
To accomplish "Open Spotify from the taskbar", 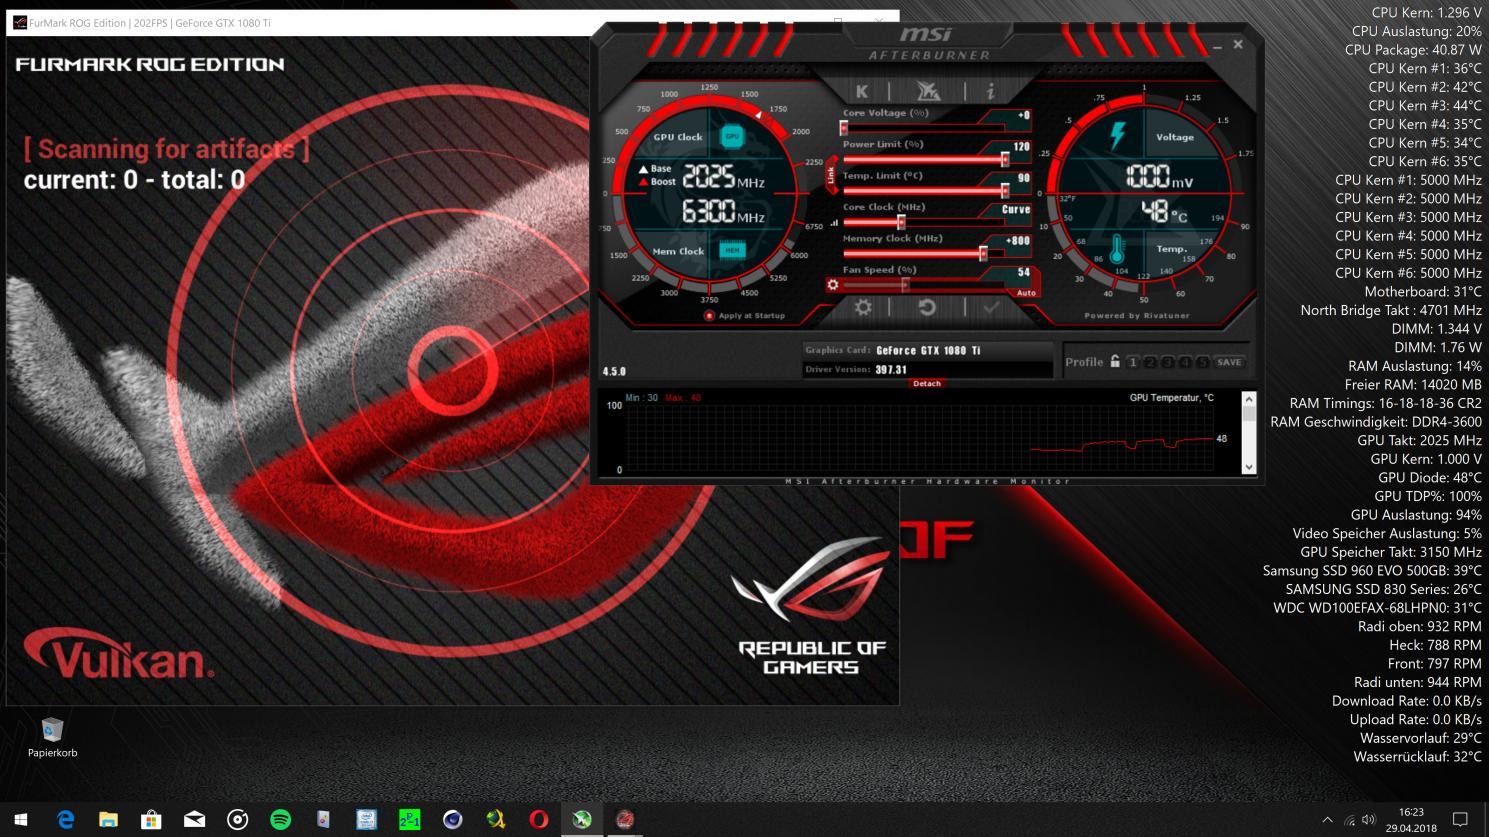I will [280, 820].
